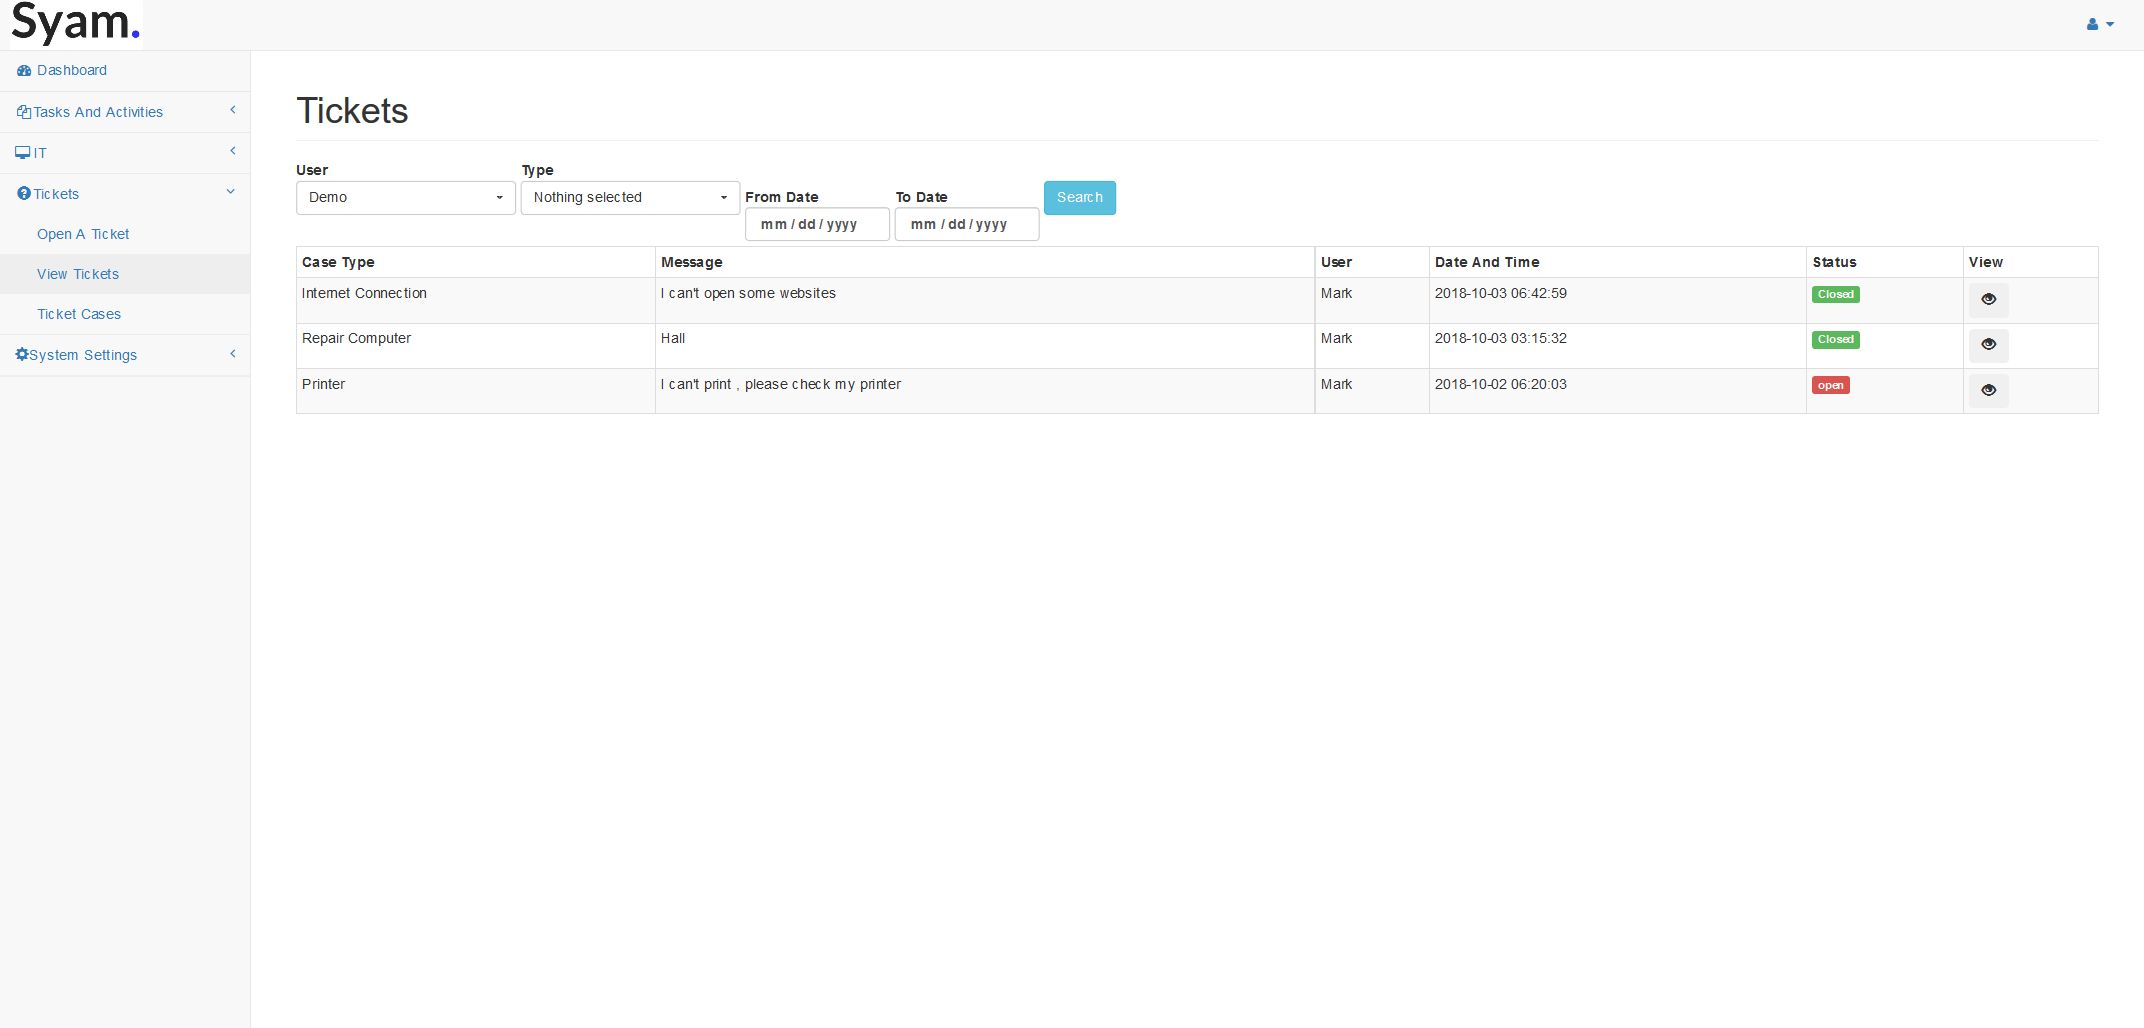
Task: Click the Tasks And Activities clipboard icon
Action: point(23,112)
